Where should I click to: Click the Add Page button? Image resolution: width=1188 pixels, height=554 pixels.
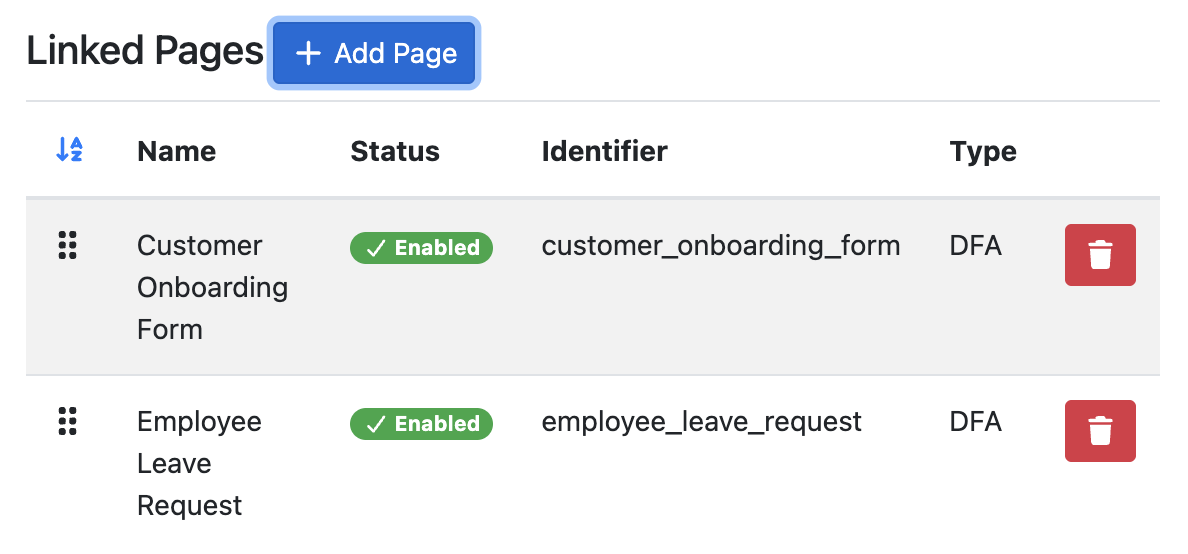(374, 53)
